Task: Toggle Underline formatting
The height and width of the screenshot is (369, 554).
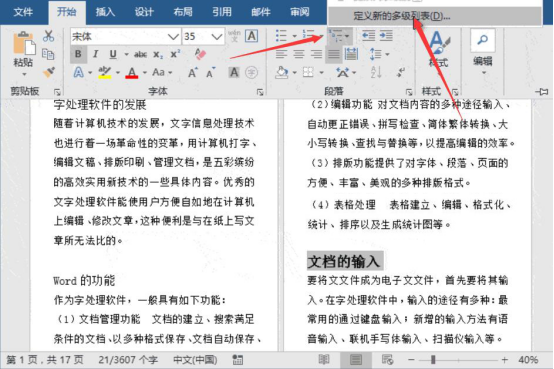Action: pos(113,54)
